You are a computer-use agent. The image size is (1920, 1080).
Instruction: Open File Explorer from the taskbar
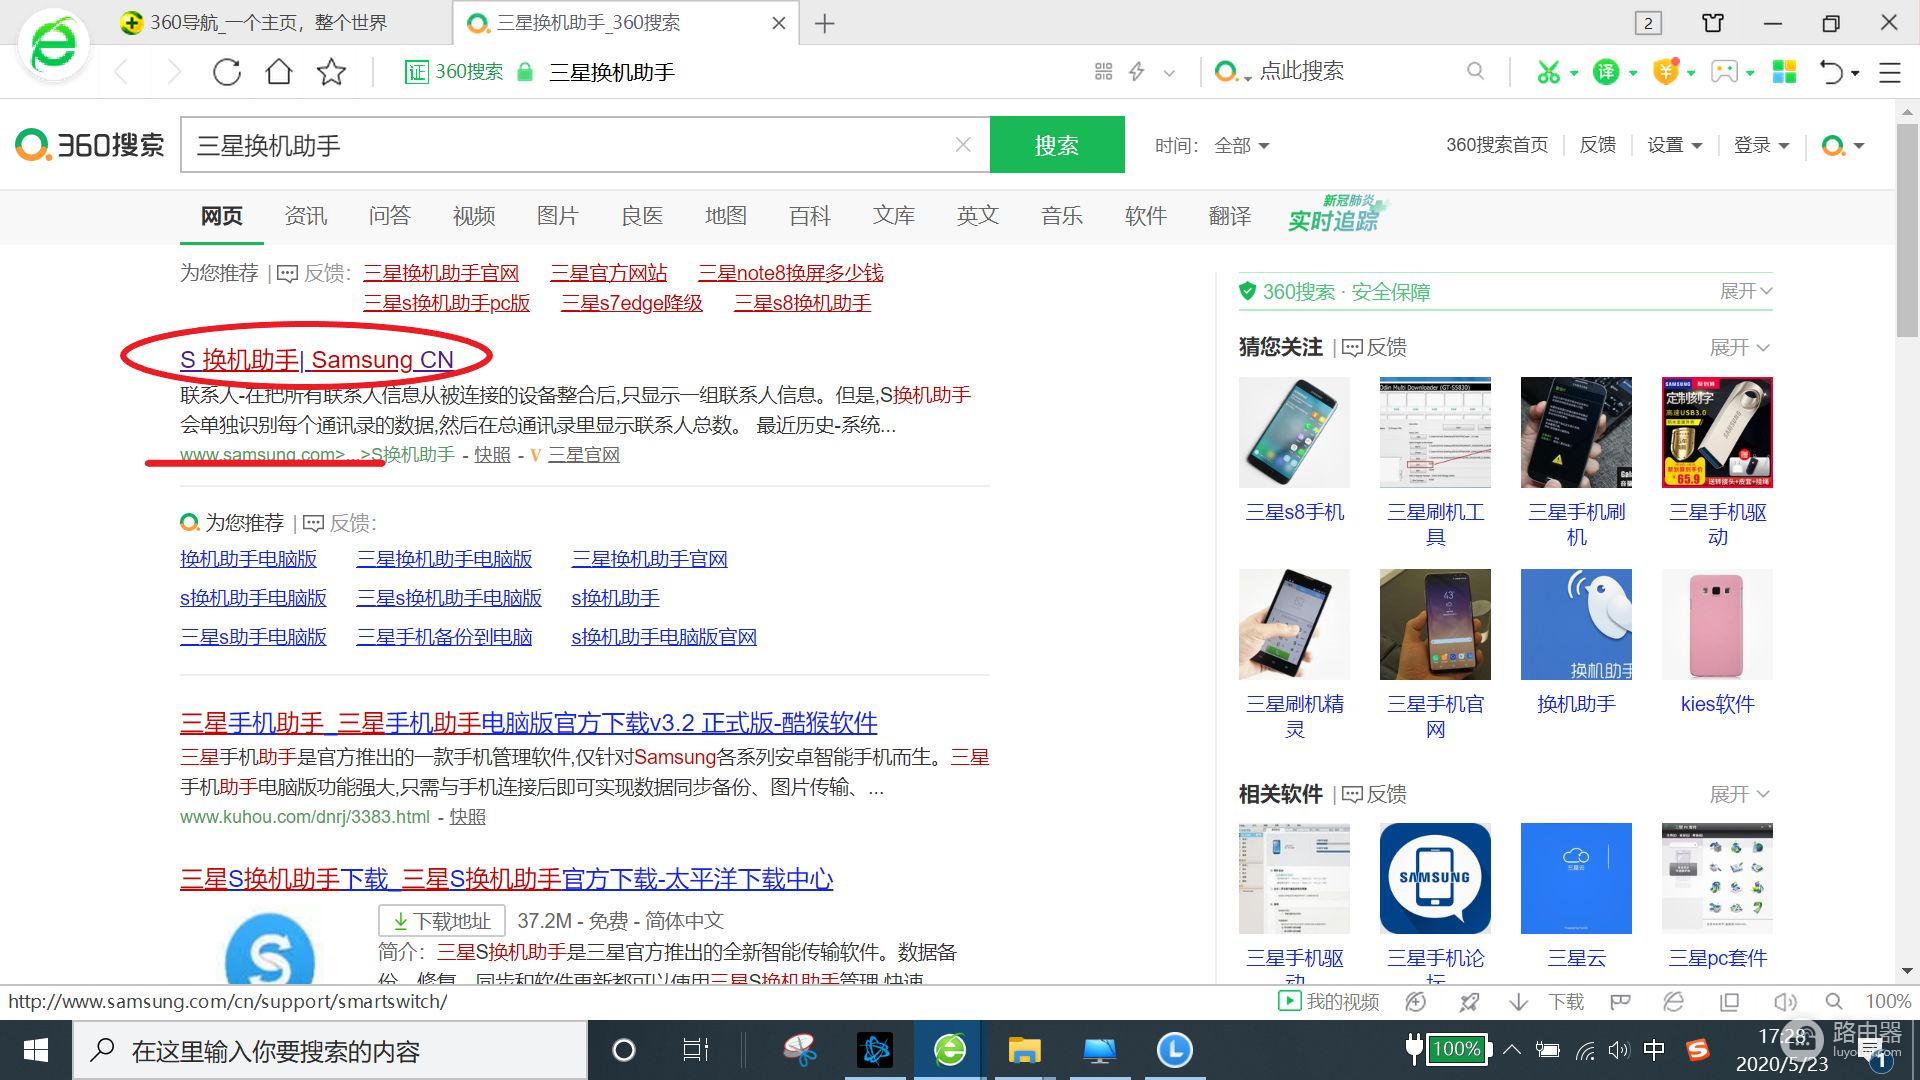[1024, 1050]
